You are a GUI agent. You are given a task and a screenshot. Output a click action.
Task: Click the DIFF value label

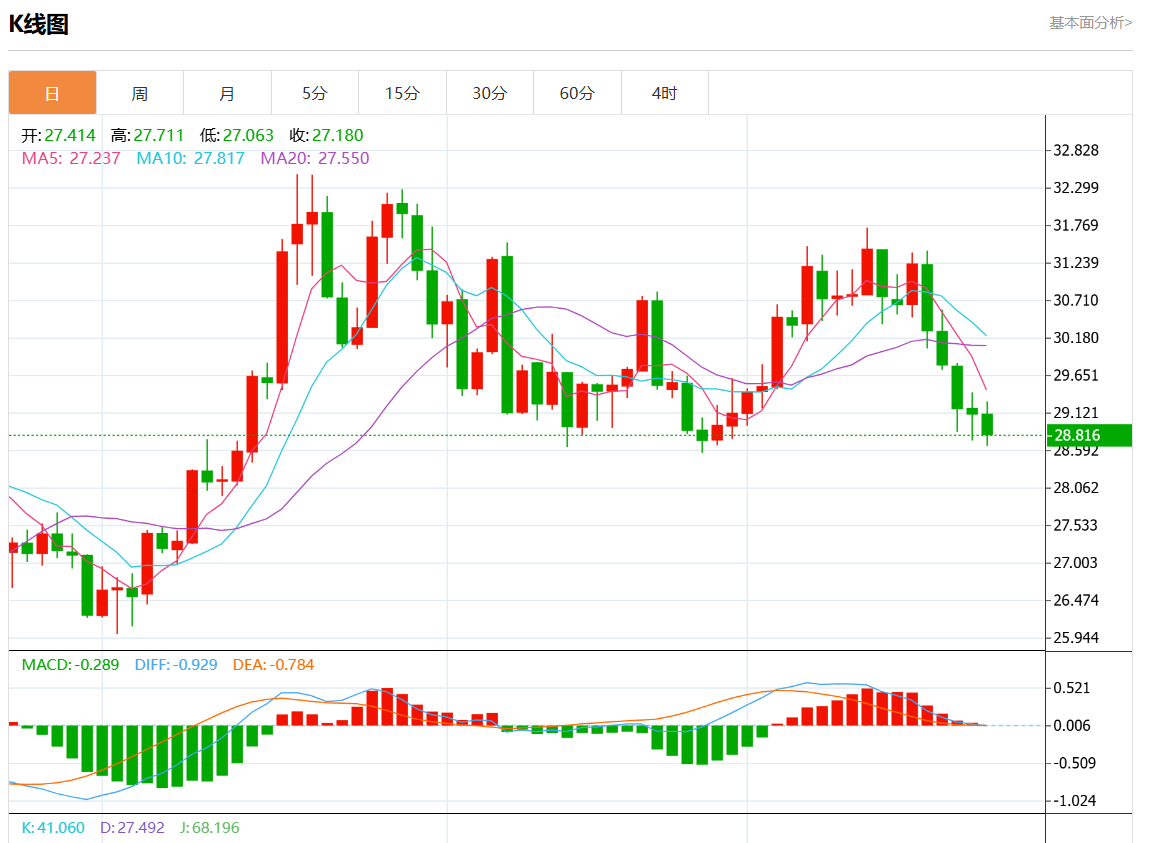[175, 664]
